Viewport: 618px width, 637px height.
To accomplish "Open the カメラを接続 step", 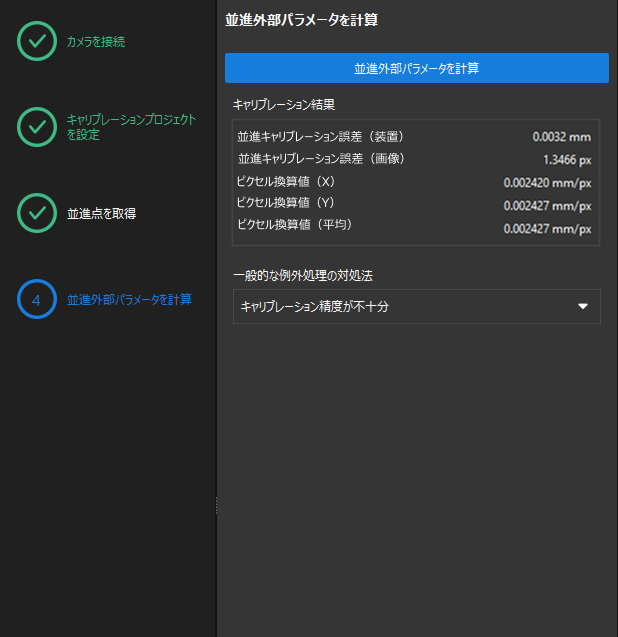I will pos(96,41).
